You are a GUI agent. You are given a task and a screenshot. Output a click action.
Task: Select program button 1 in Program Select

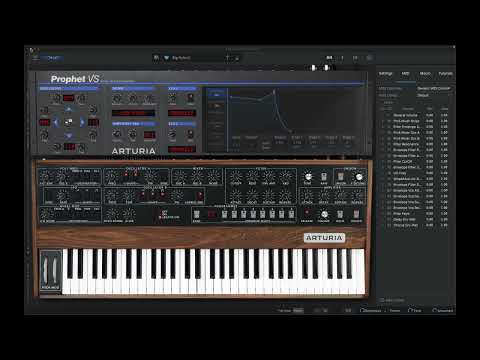click(x=225, y=214)
